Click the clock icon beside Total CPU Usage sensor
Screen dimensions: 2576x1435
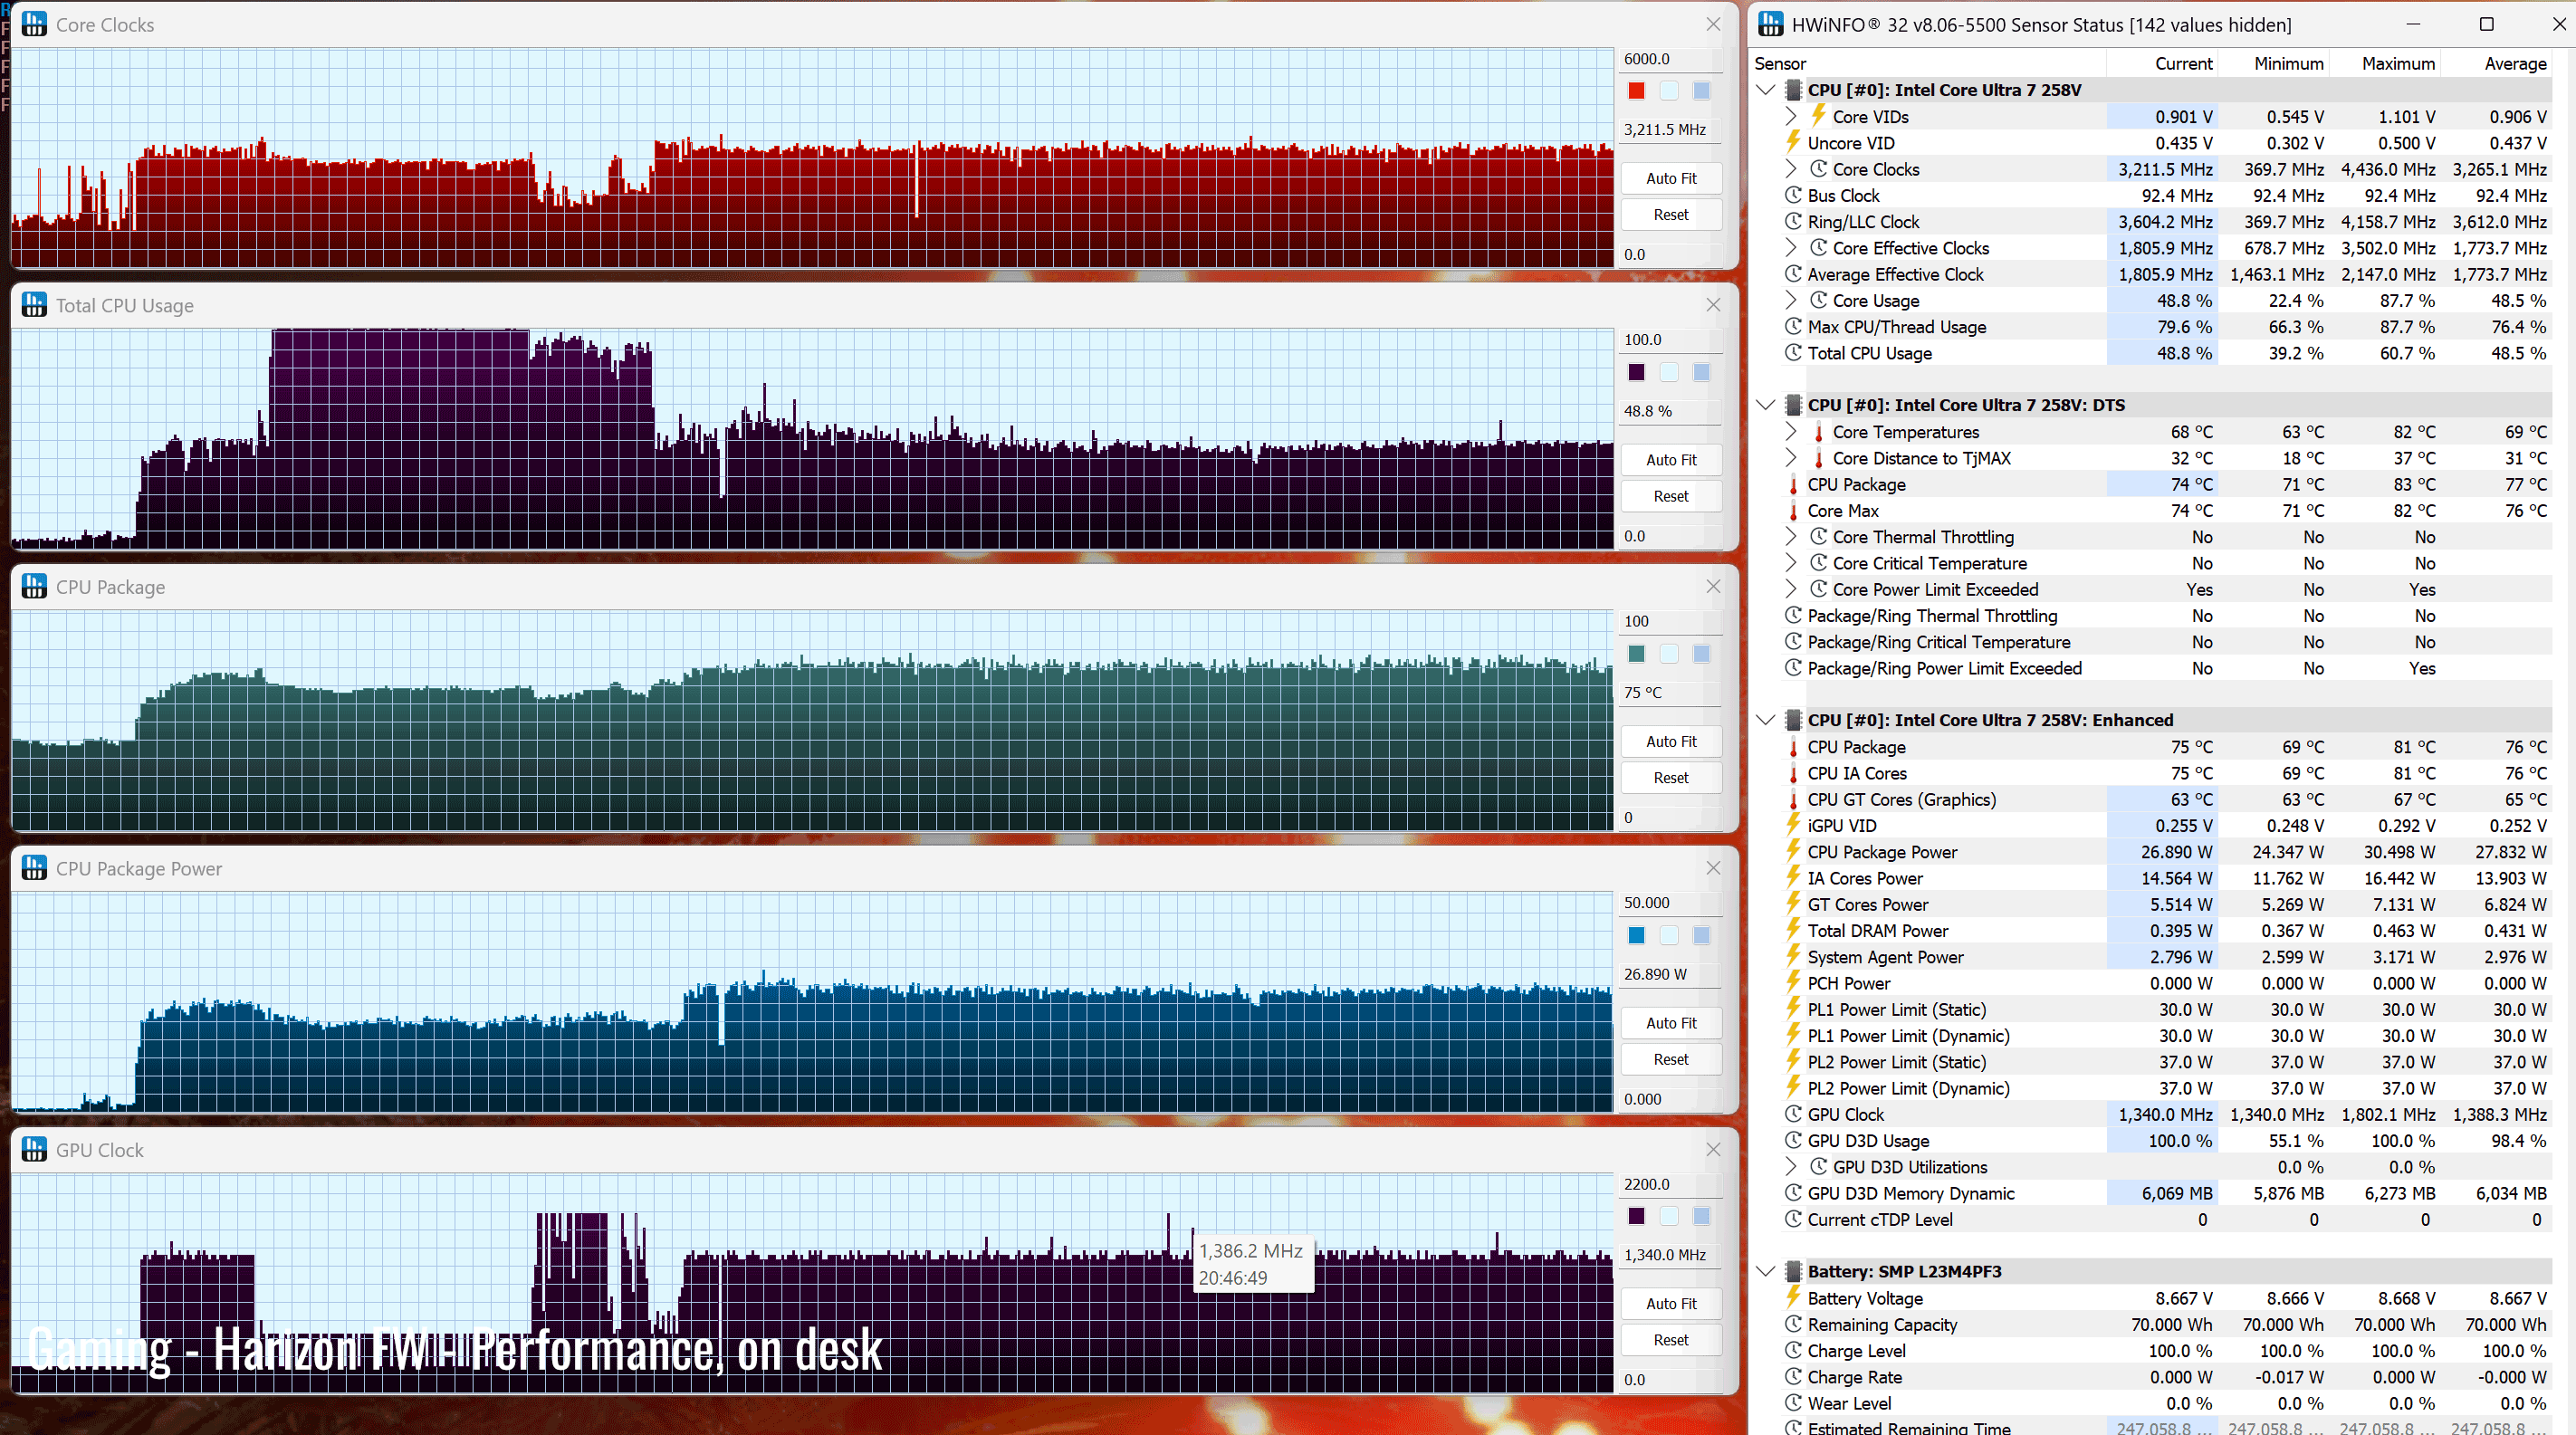(1794, 352)
